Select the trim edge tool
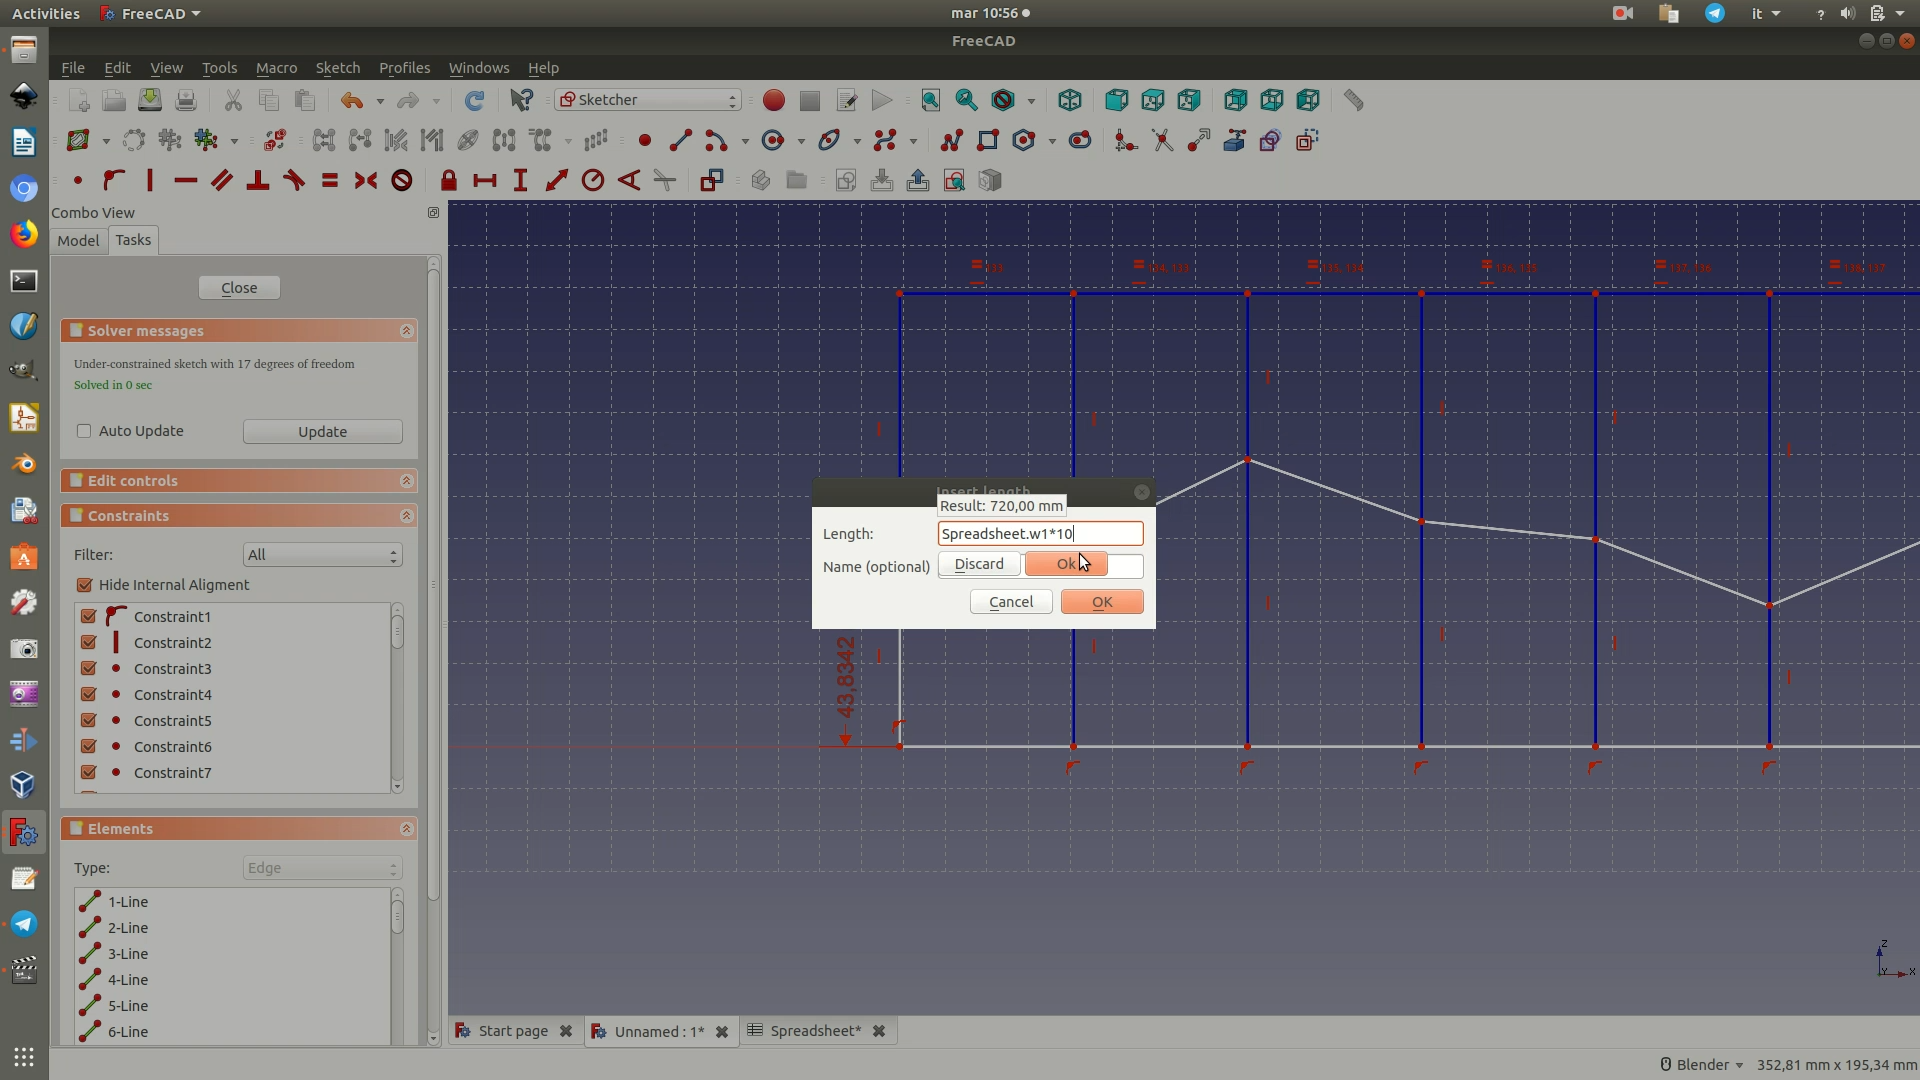 click(1162, 141)
